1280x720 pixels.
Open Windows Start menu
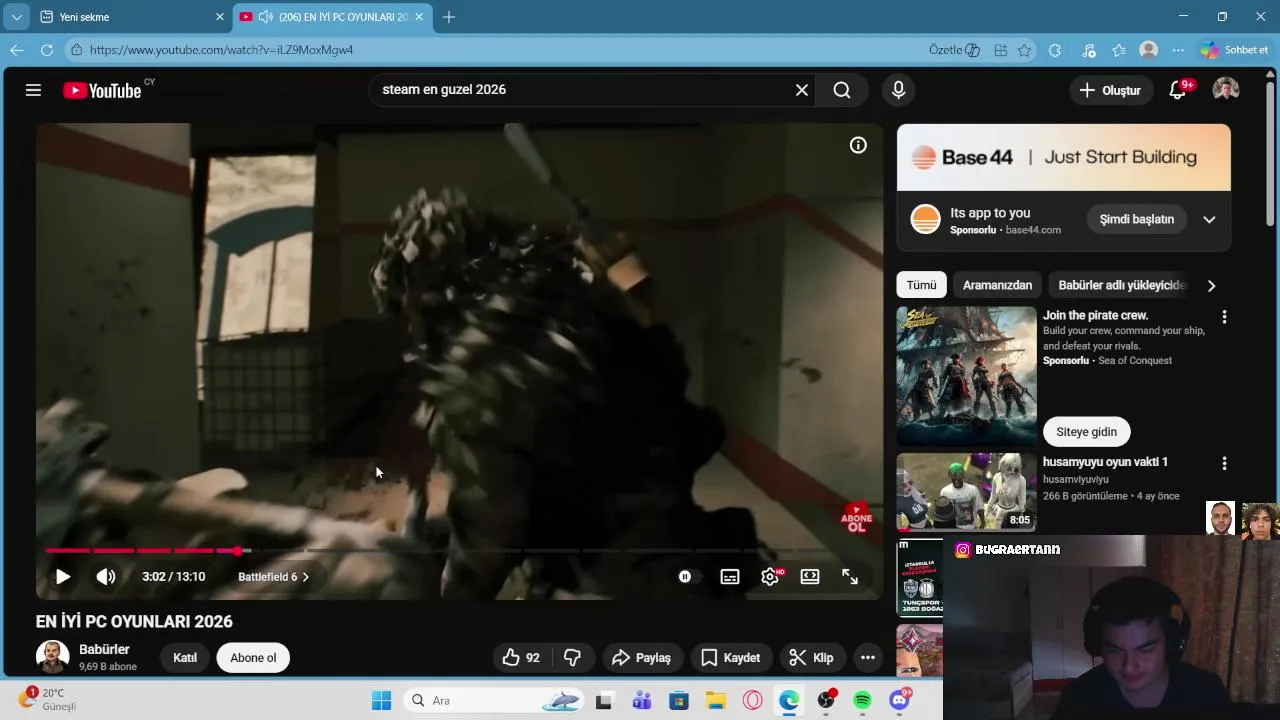click(381, 701)
